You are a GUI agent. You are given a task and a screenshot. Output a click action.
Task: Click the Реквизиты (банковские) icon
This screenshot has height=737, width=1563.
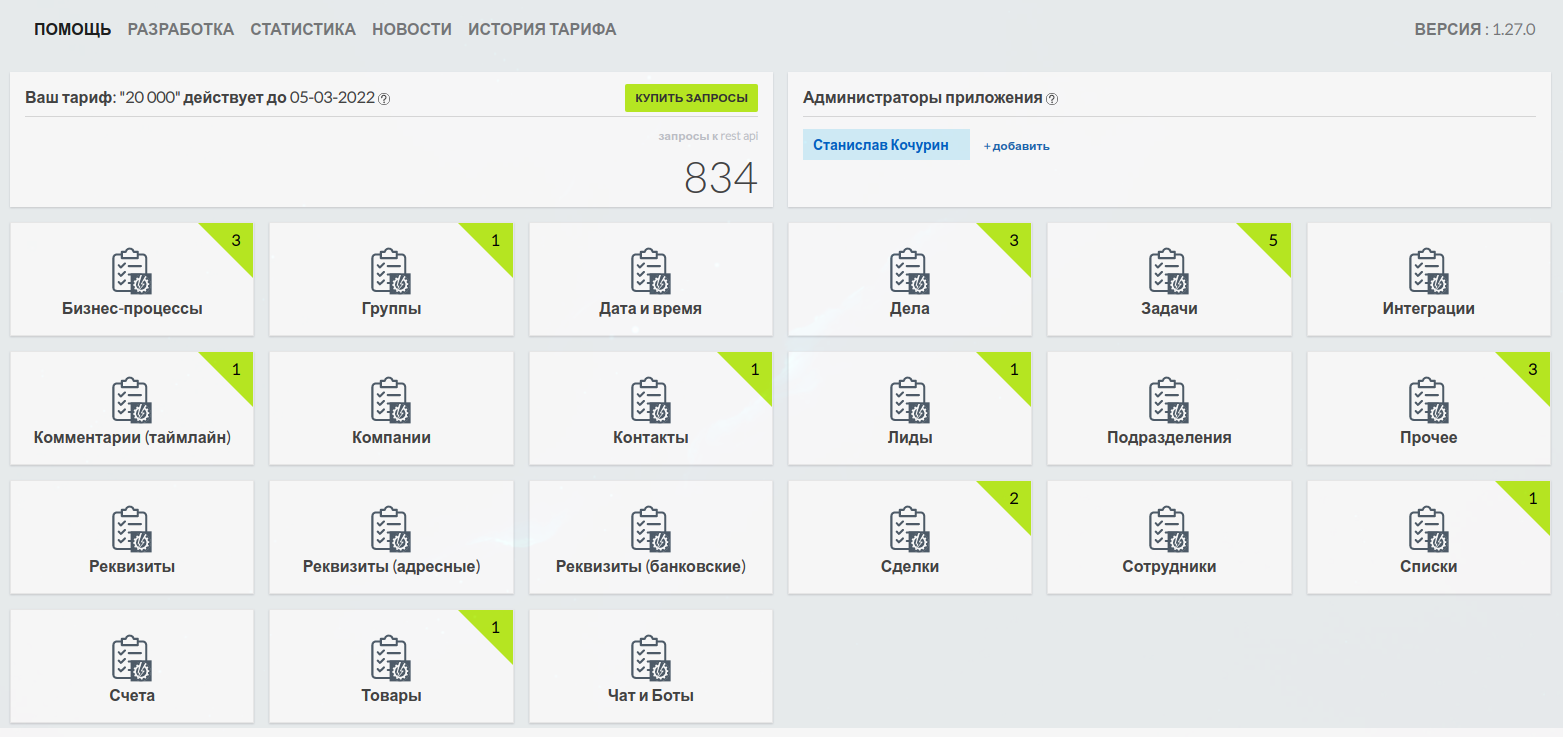pyautogui.click(x=651, y=529)
